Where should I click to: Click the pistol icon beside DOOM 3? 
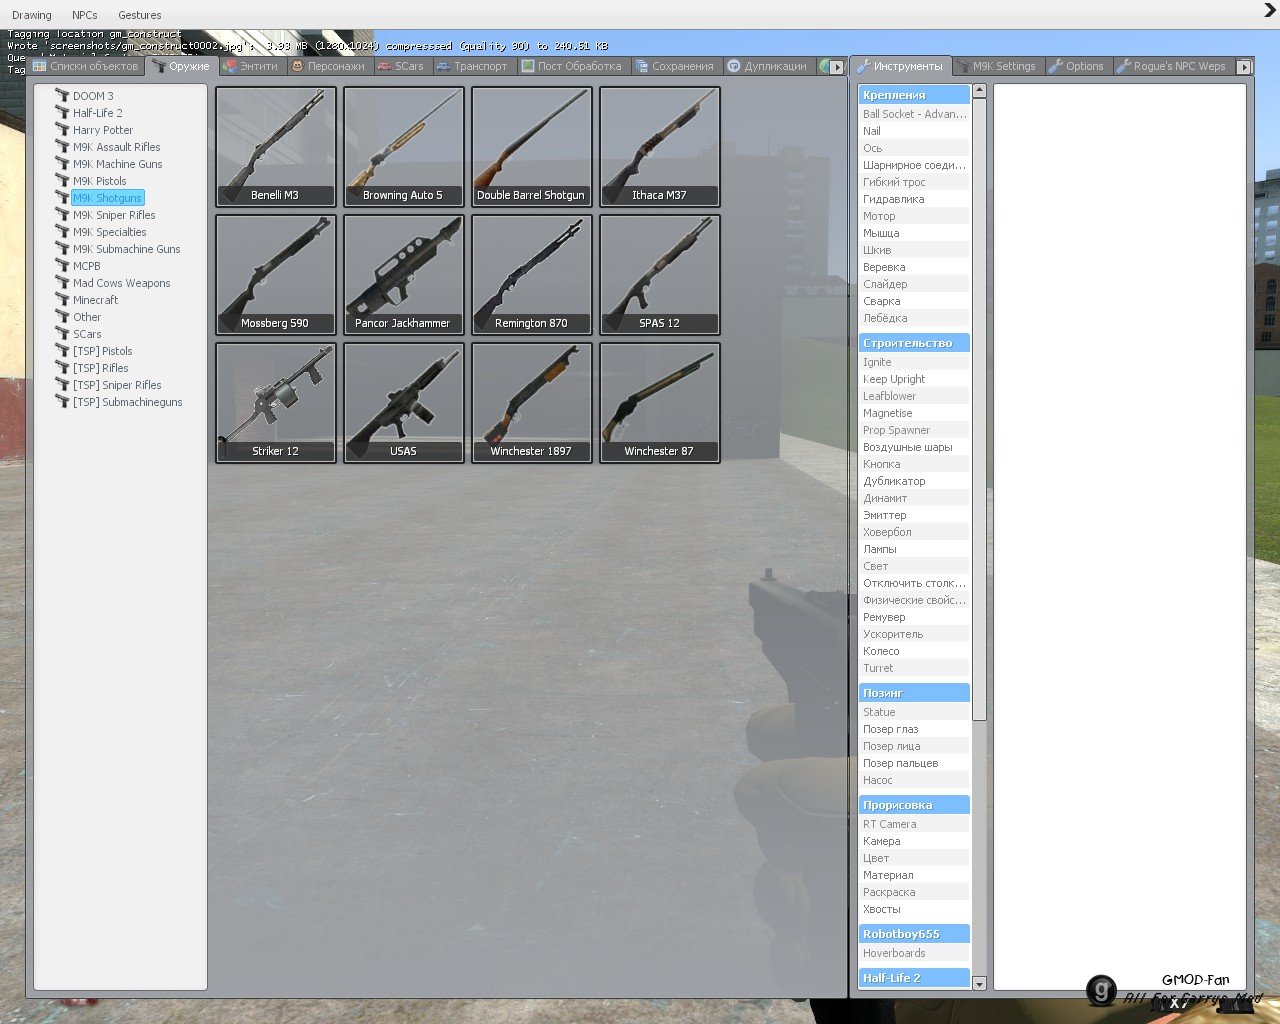[x=62, y=96]
